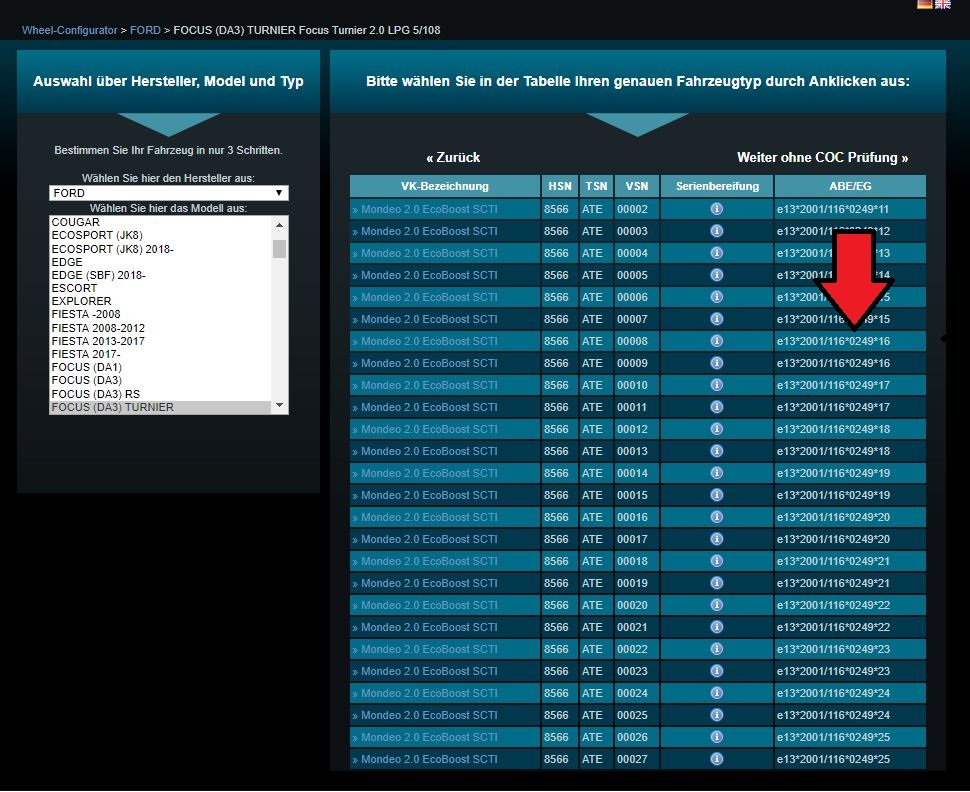Viewport: 970px width, 792px height.
Task: Click Serienbereifung info icon for VSN 00022
Action: (x=716, y=649)
